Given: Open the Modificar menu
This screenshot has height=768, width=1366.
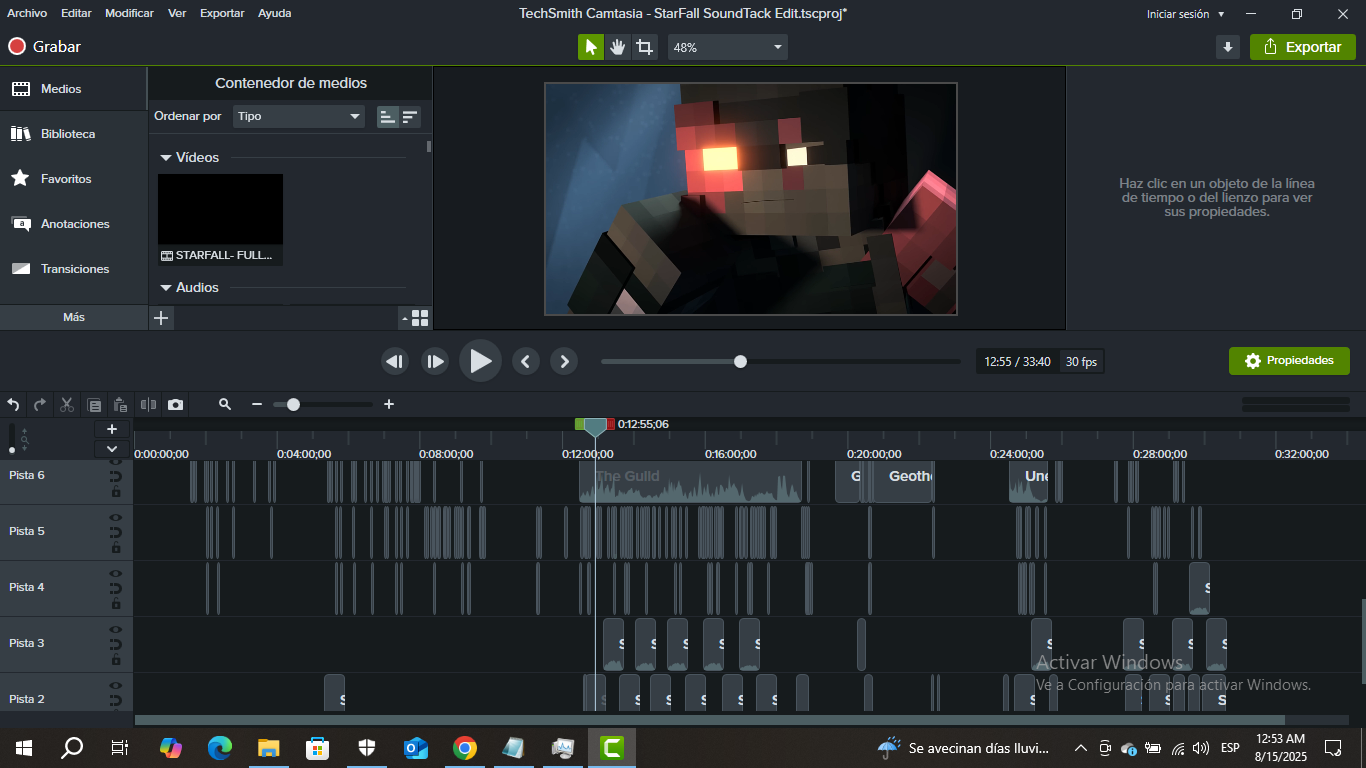Looking at the screenshot, I should click(x=129, y=13).
